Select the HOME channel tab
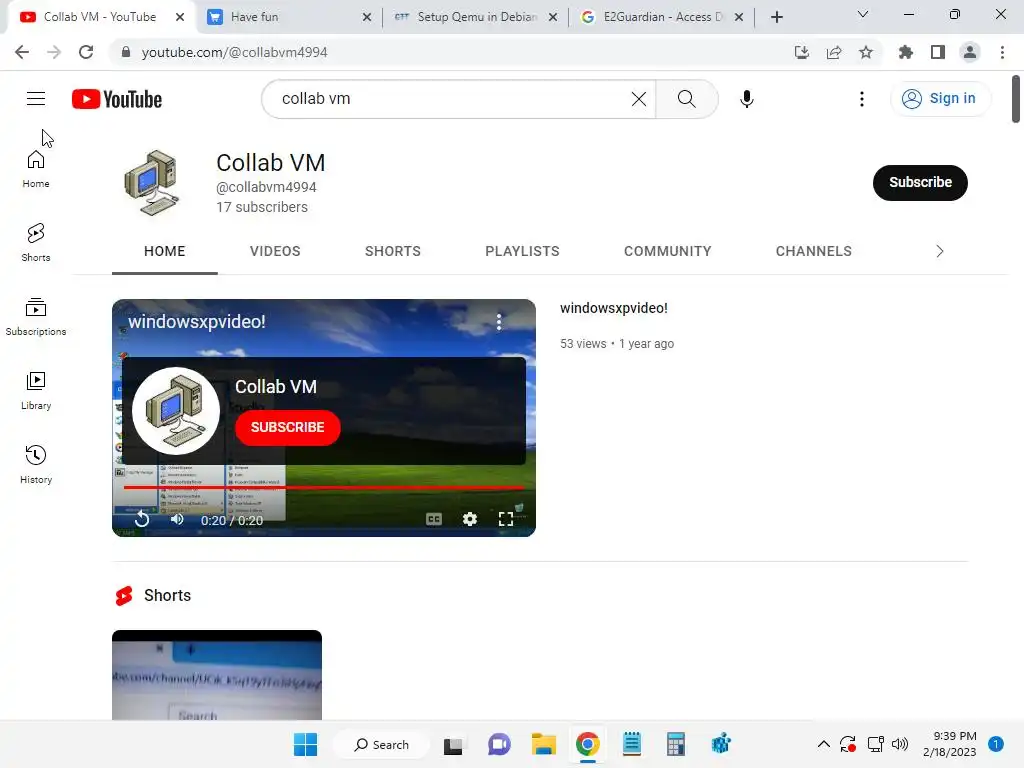This screenshot has height=768, width=1024. pyautogui.click(x=165, y=251)
